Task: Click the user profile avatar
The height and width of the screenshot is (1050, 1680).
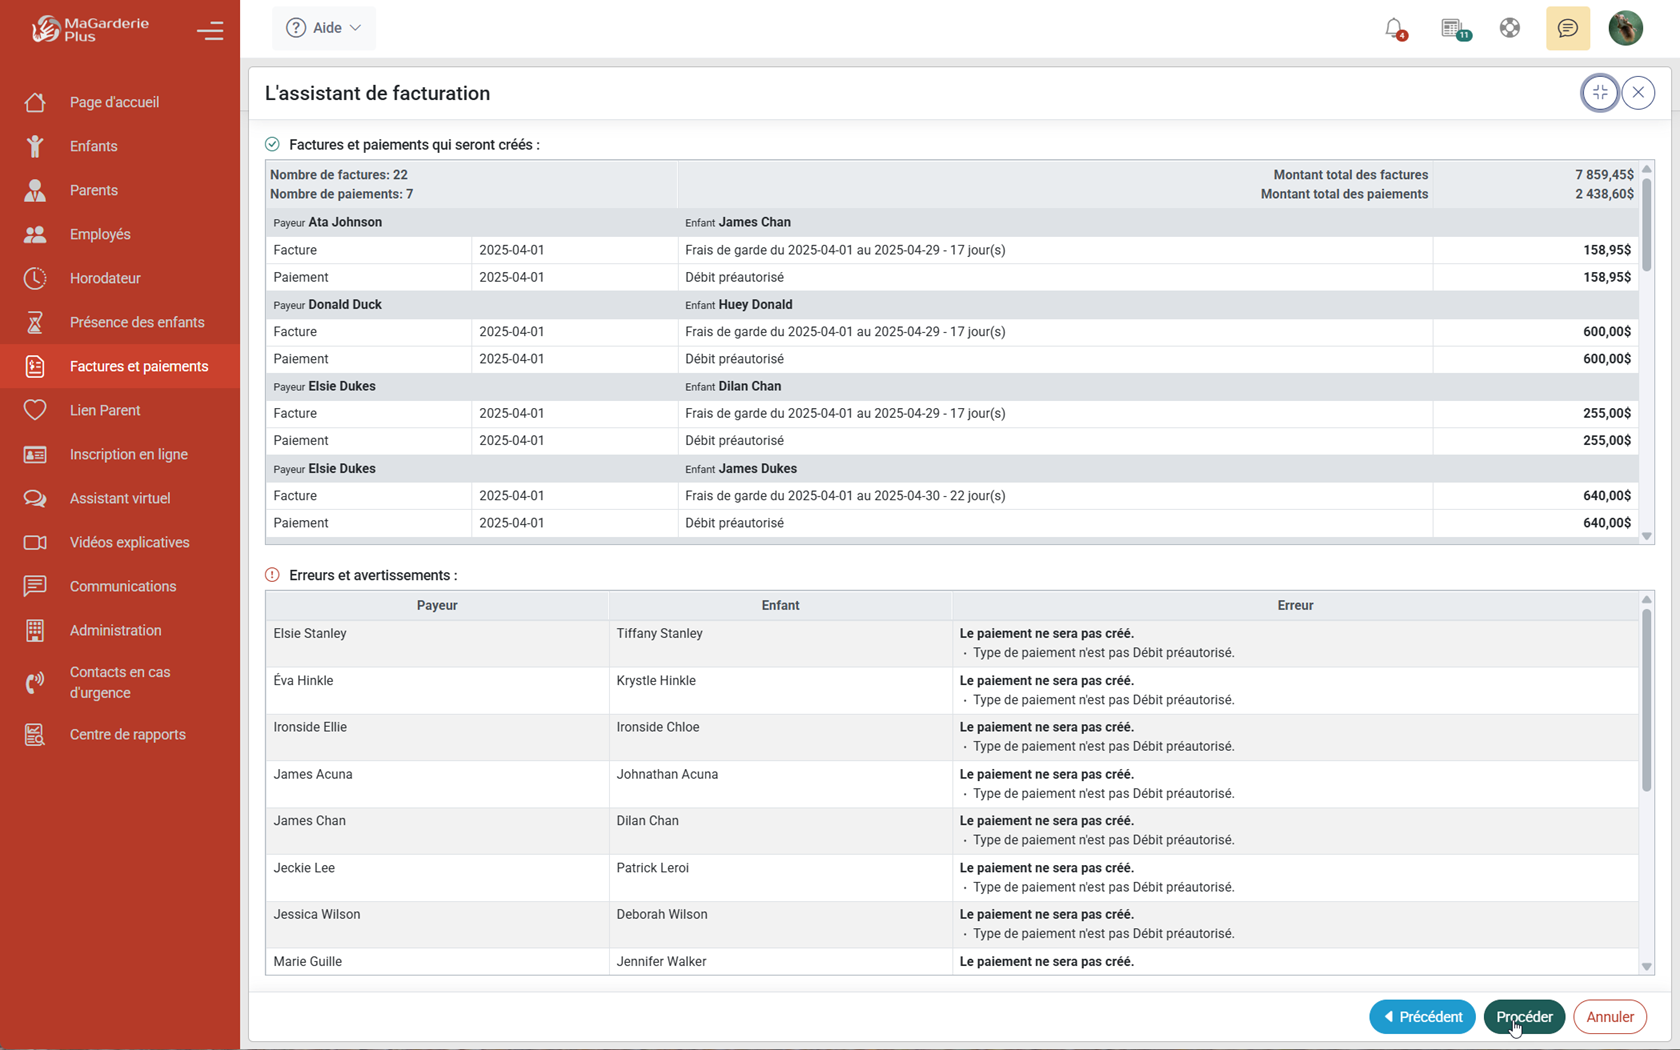Action: [1625, 28]
